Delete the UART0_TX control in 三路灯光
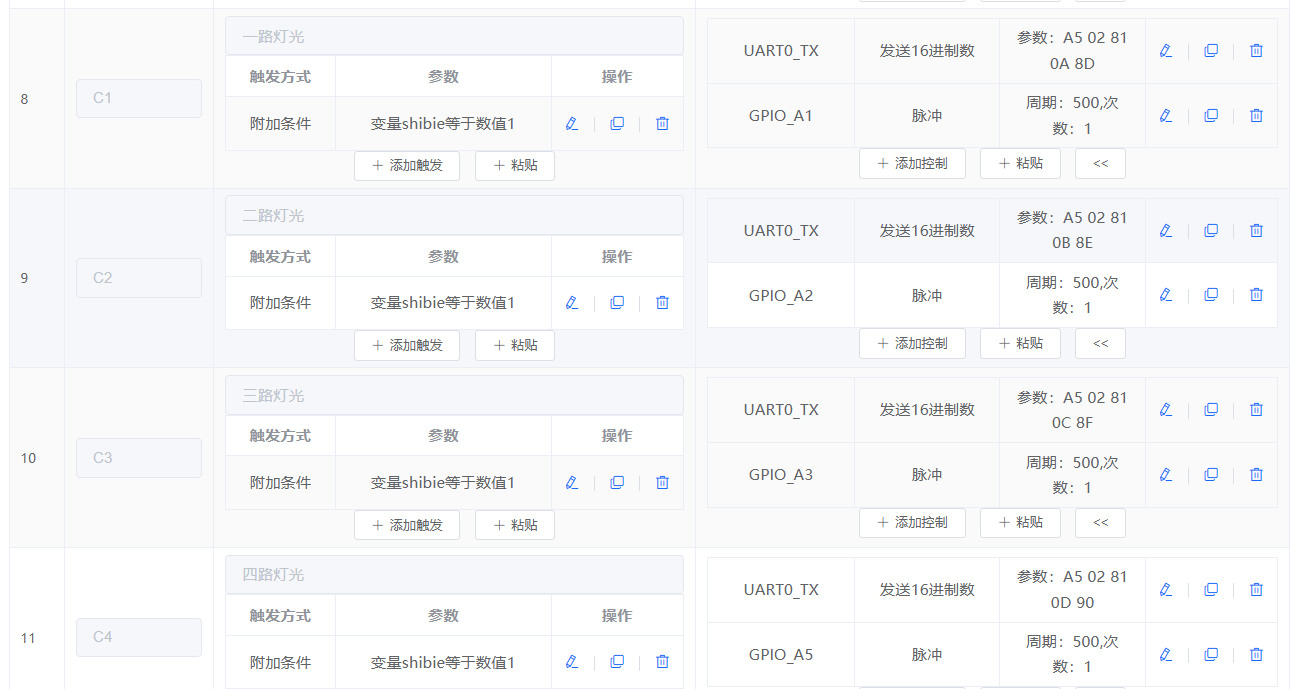Image resolution: width=1297 pixels, height=689 pixels. coord(1256,409)
